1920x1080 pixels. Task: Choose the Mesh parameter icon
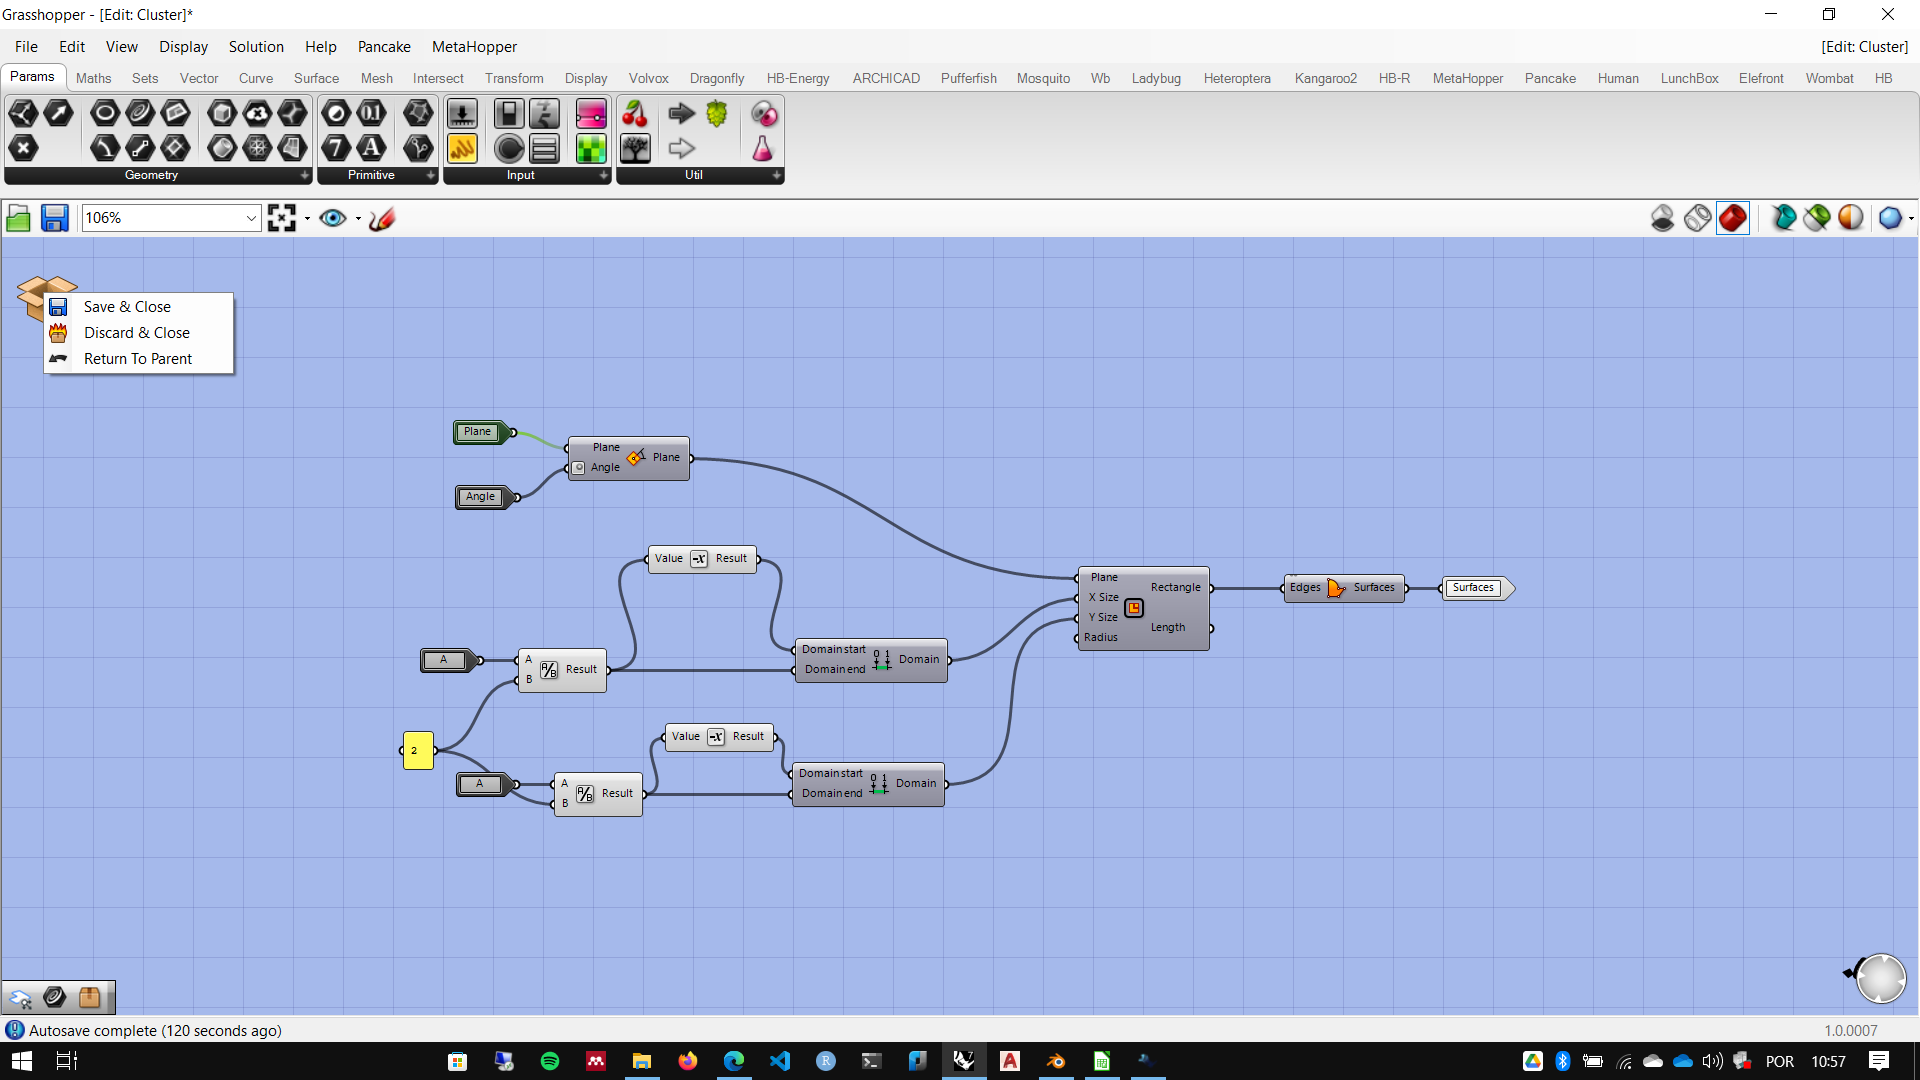pyautogui.click(x=257, y=149)
